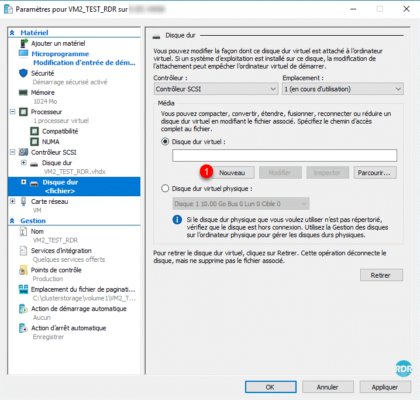Click the Appliquer button
Screen dimensions: 420x400
point(385,387)
